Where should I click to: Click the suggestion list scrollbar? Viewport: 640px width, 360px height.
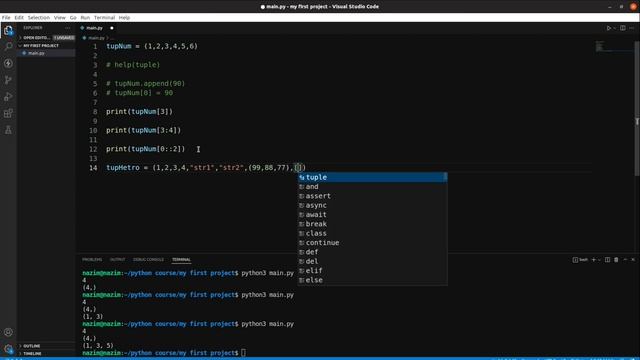tap(445, 177)
